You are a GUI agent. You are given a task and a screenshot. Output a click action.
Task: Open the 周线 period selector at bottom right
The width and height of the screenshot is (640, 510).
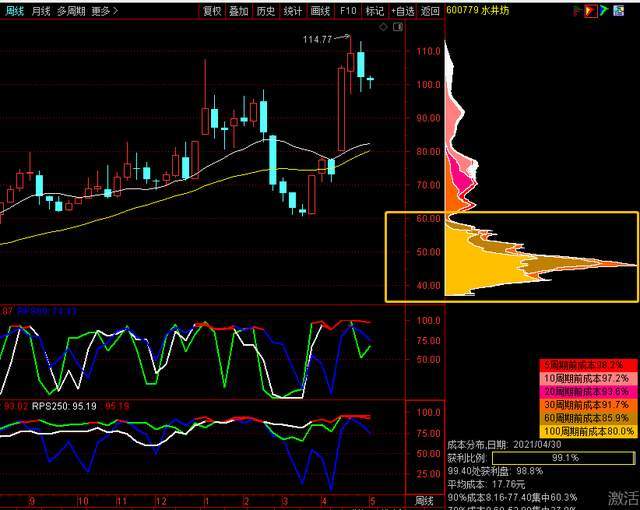[x=424, y=501]
